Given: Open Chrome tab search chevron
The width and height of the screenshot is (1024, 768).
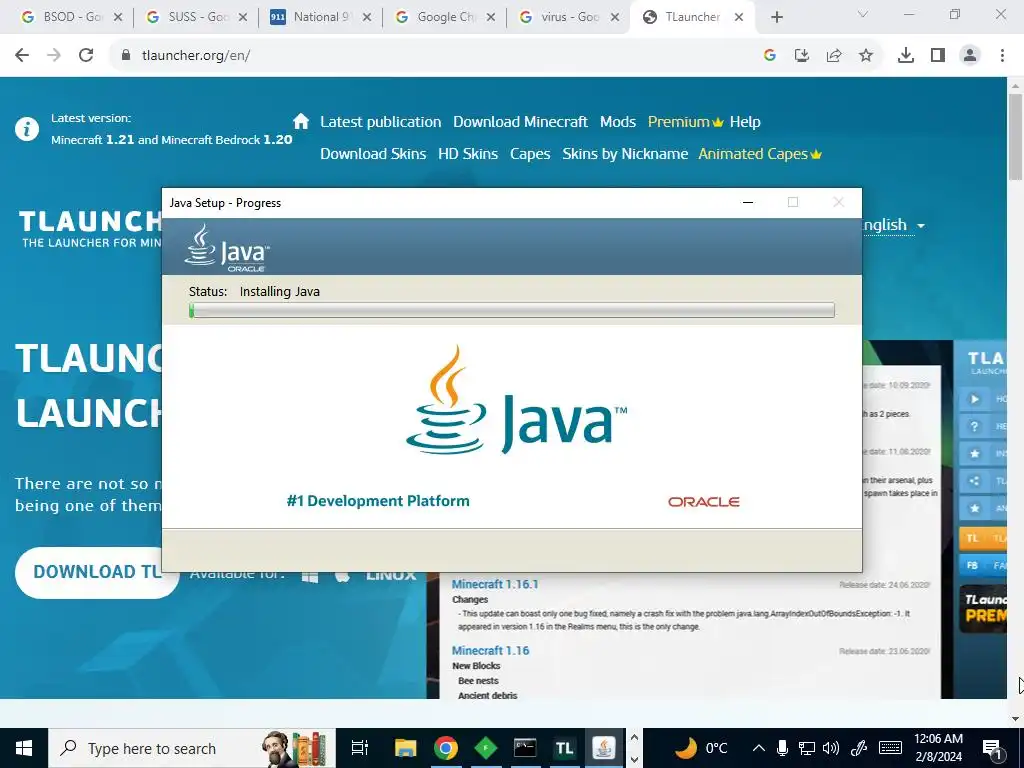Looking at the screenshot, I should 862,15.
